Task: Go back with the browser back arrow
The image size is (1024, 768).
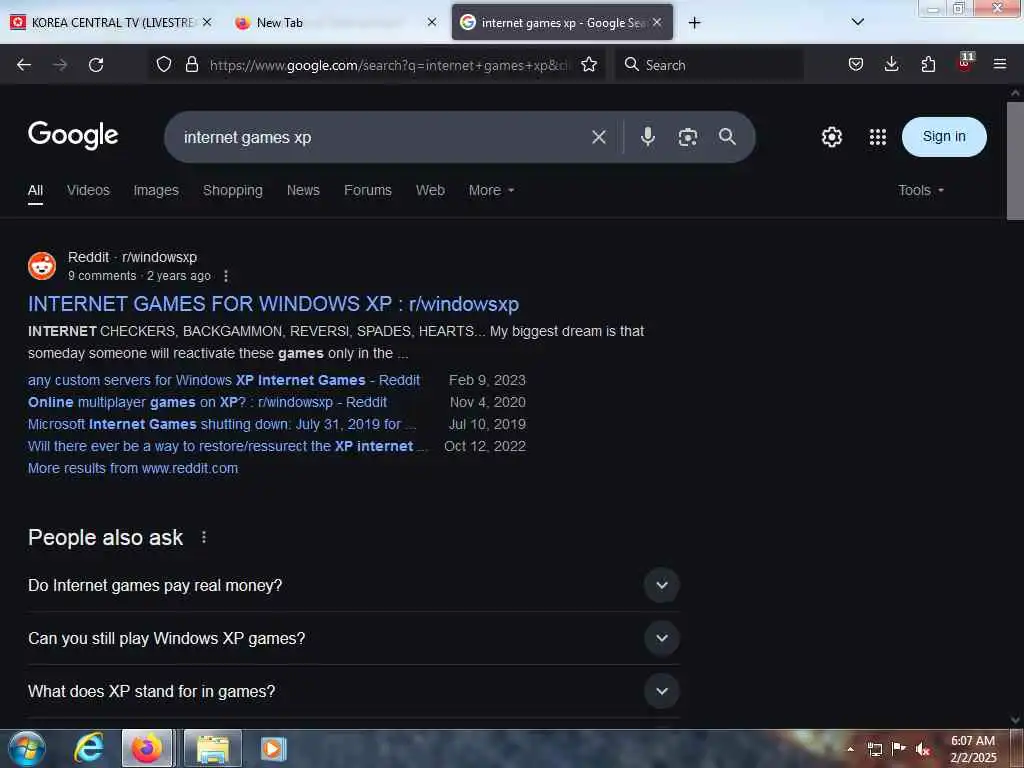Action: [x=24, y=65]
